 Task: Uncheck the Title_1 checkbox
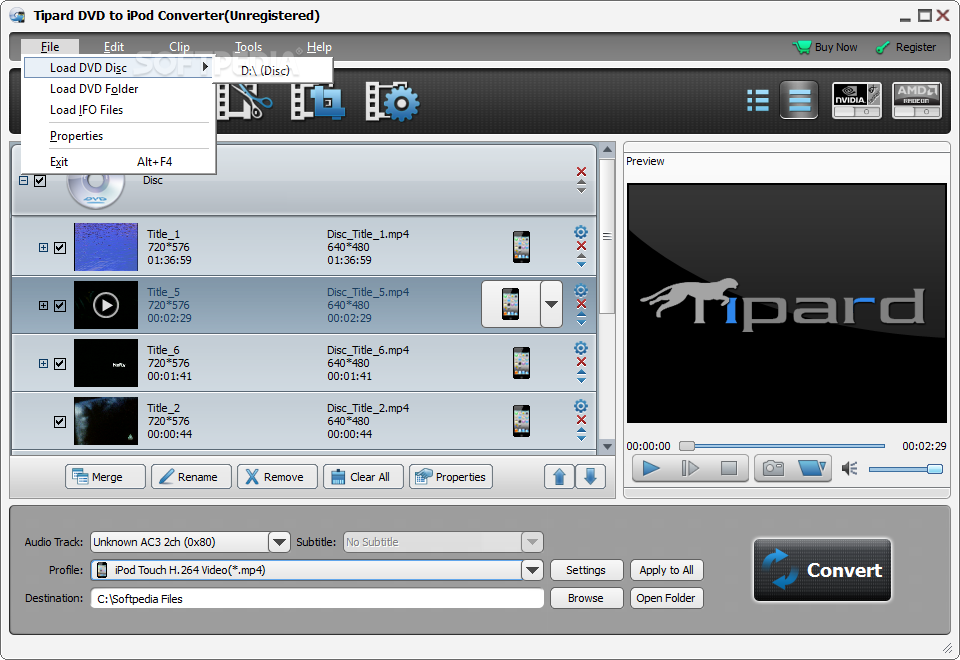[x=59, y=248]
